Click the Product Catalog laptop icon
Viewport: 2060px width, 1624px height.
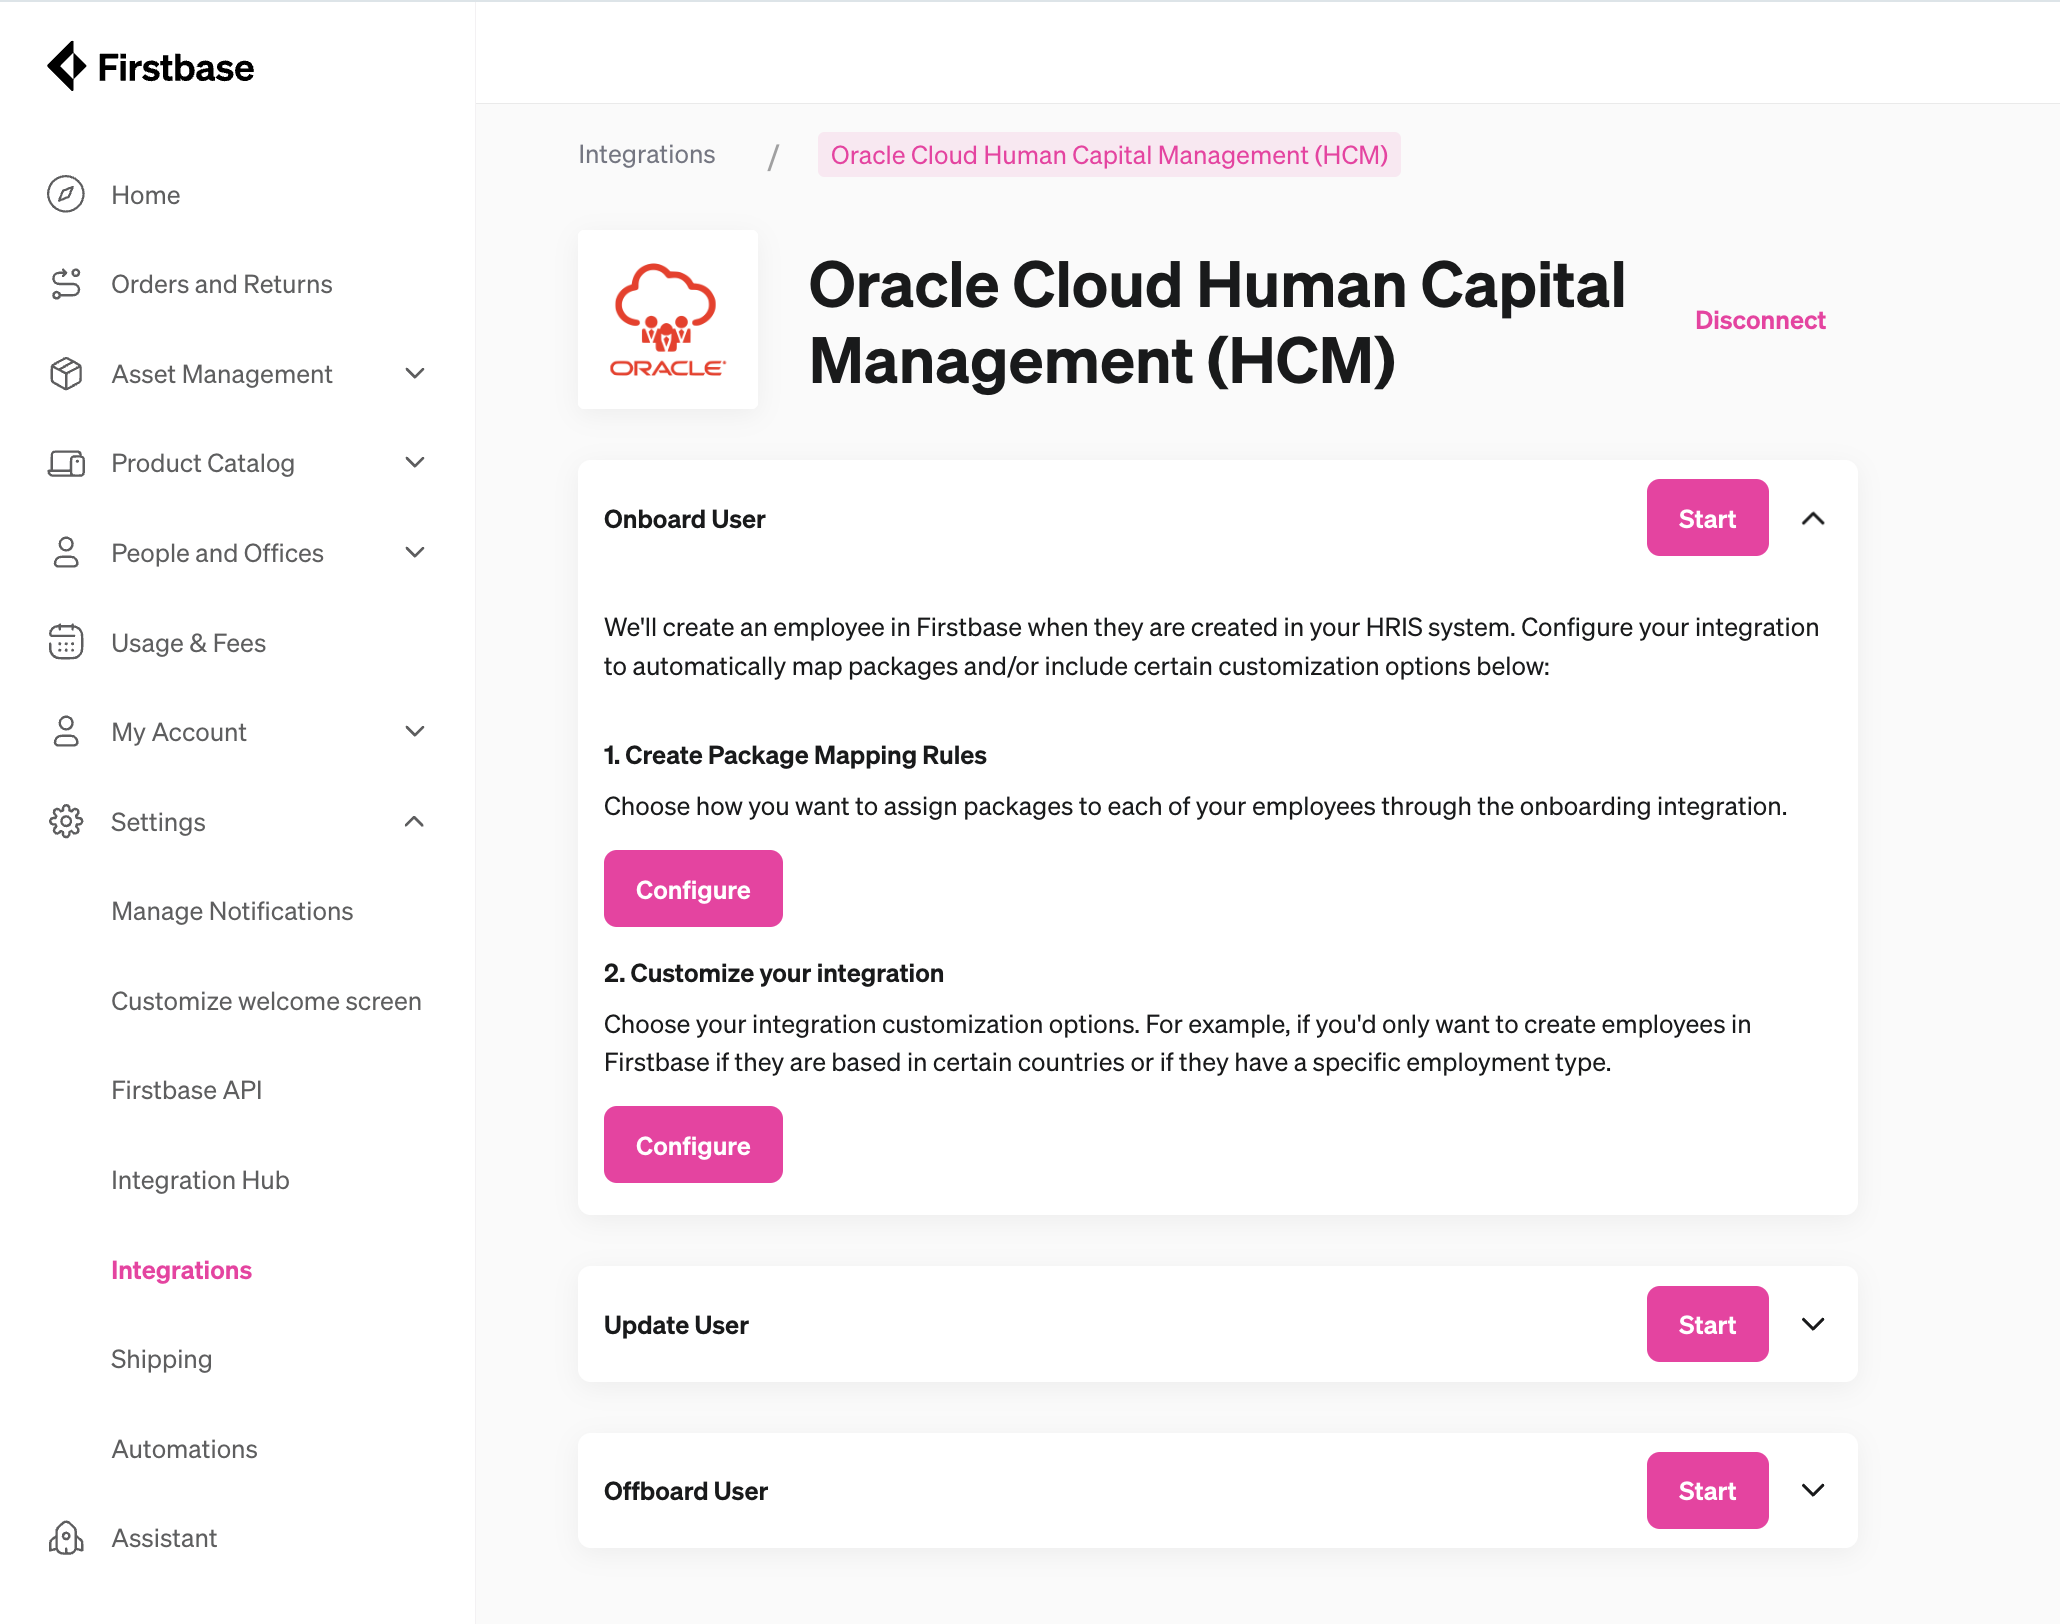pyautogui.click(x=66, y=463)
